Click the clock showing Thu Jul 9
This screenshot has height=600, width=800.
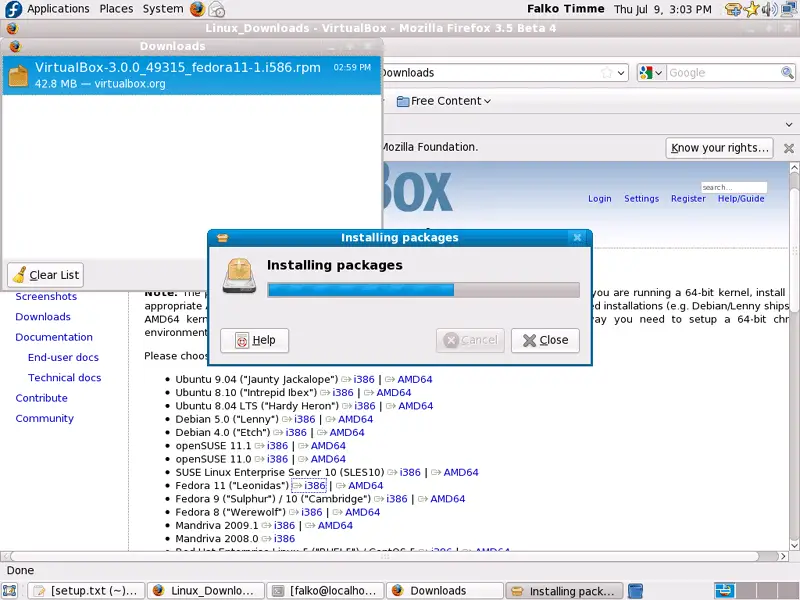(662, 9)
